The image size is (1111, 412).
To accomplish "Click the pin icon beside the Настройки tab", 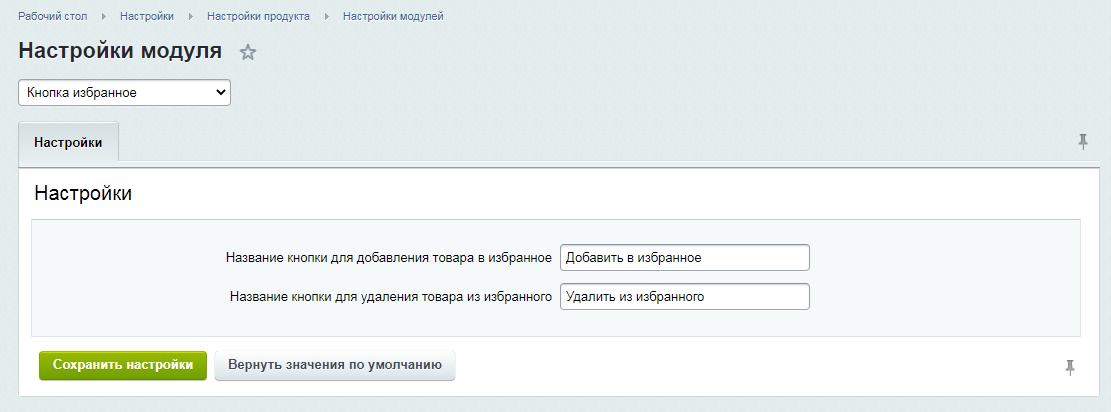I will (x=1082, y=142).
